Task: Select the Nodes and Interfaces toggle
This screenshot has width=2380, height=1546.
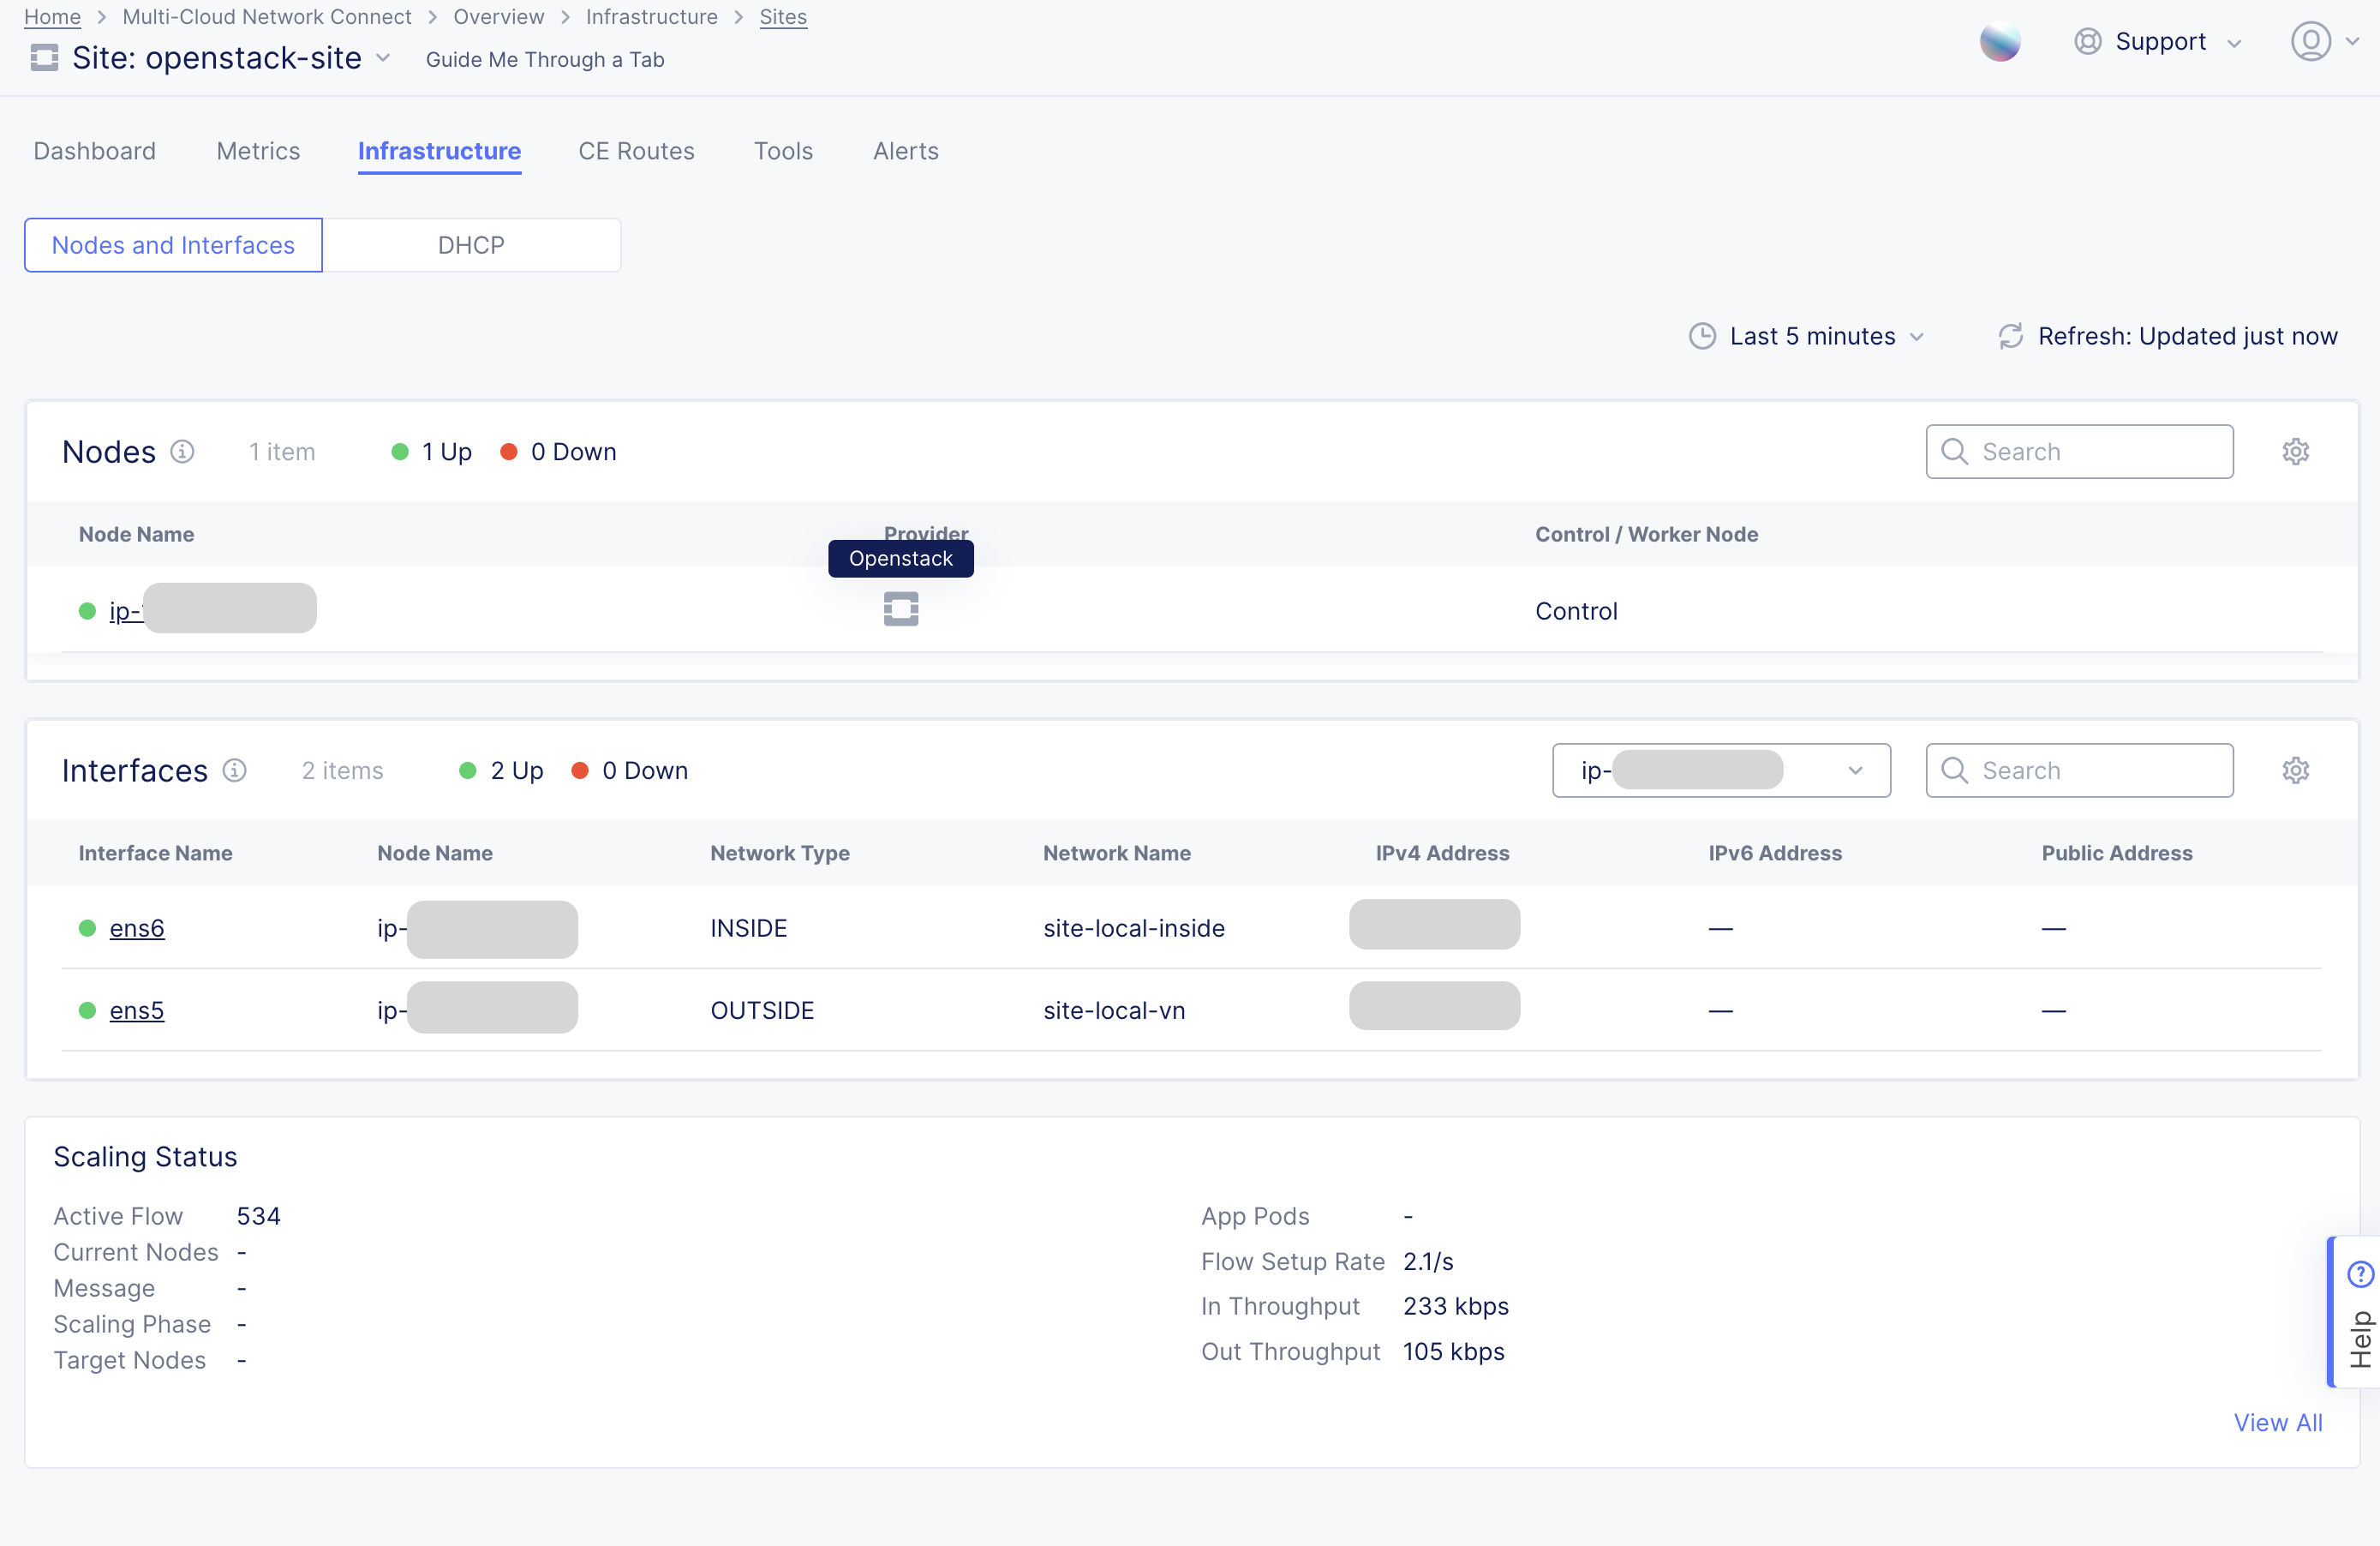Action: tap(173, 245)
